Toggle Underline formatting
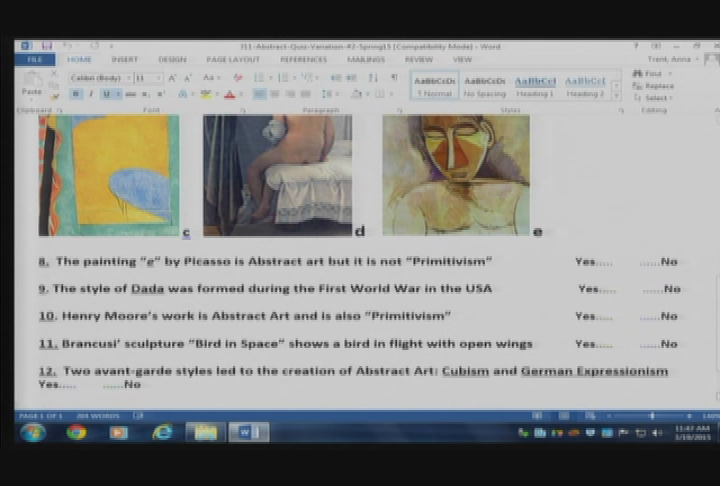The height and width of the screenshot is (486, 720). pos(107,94)
